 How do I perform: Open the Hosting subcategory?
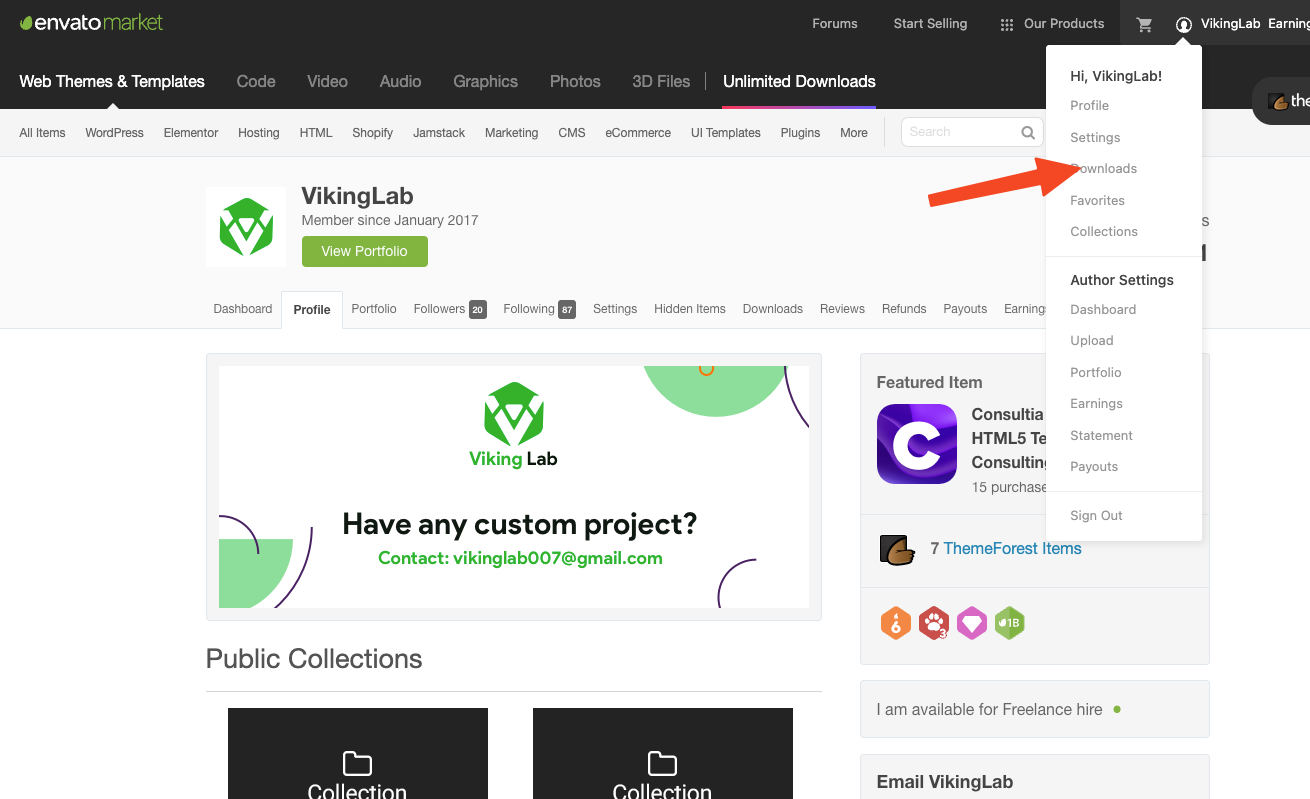(x=259, y=133)
